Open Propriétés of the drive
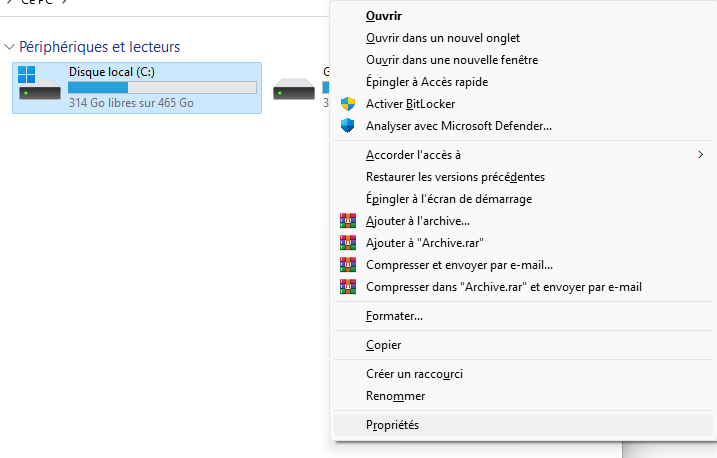 523,425
